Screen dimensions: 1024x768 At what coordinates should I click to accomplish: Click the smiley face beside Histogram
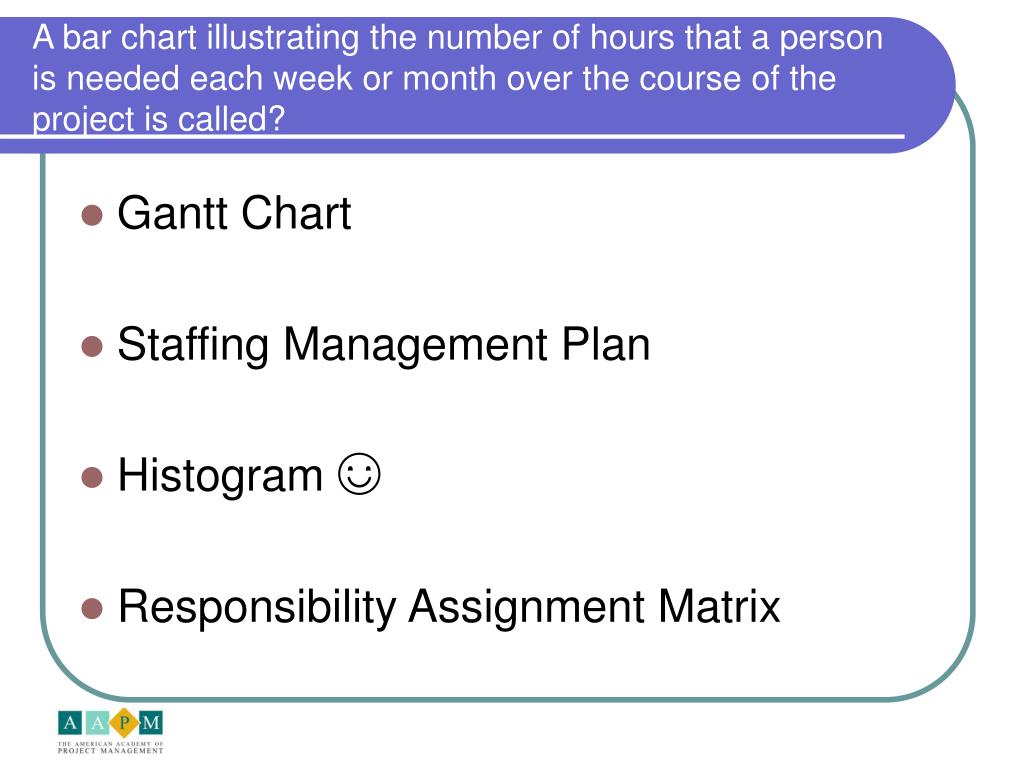(x=359, y=473)
